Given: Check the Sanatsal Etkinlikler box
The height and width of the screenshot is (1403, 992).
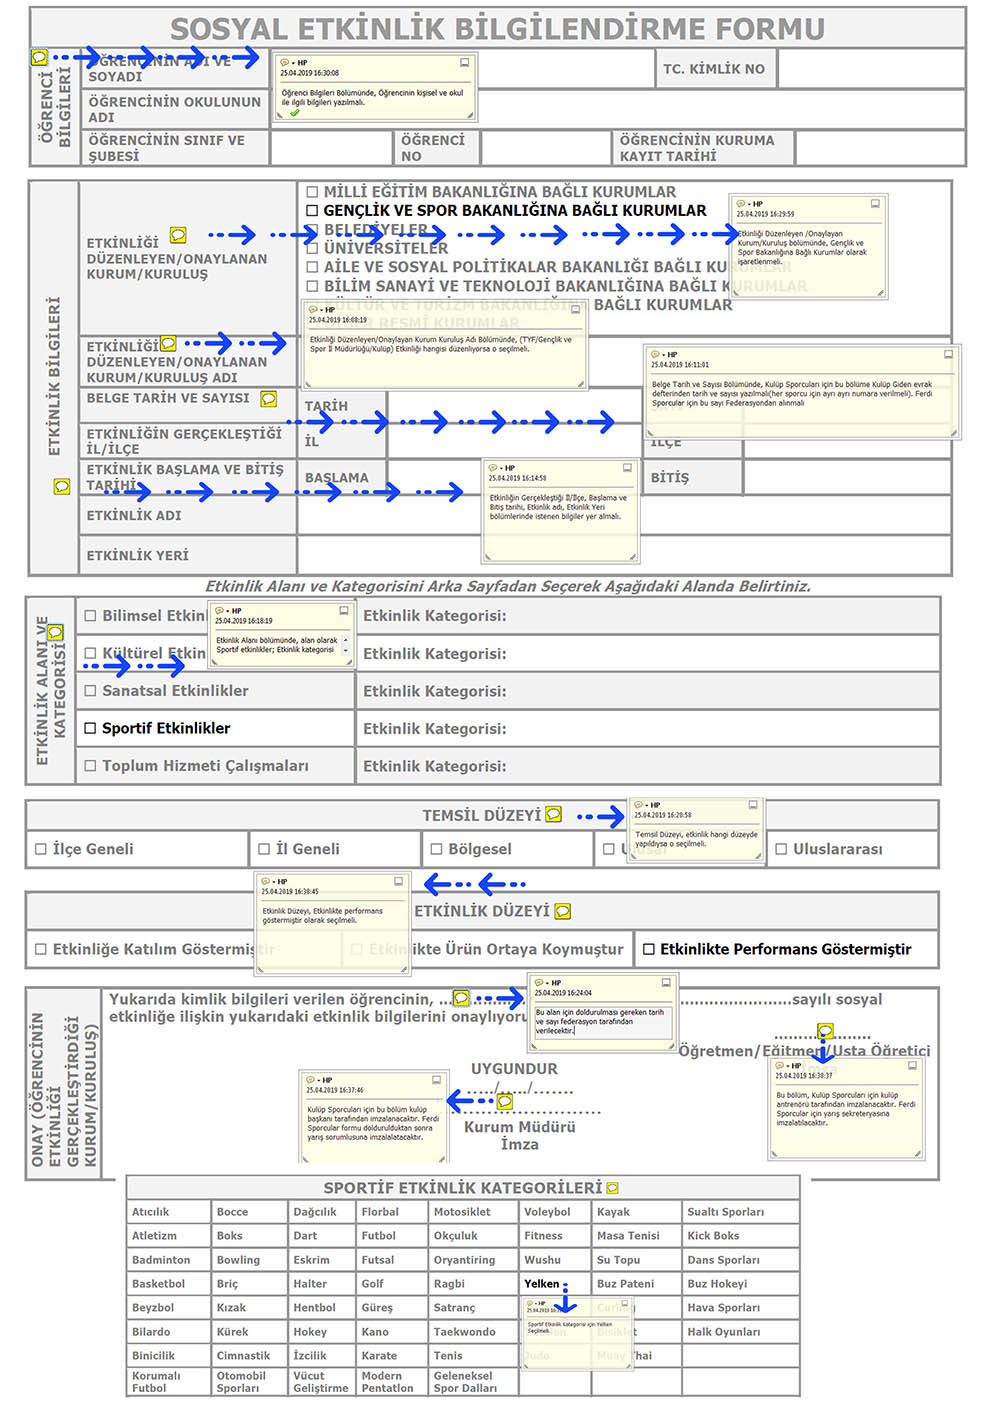Looking at the screenshot, I should click(x=91, y=691).
